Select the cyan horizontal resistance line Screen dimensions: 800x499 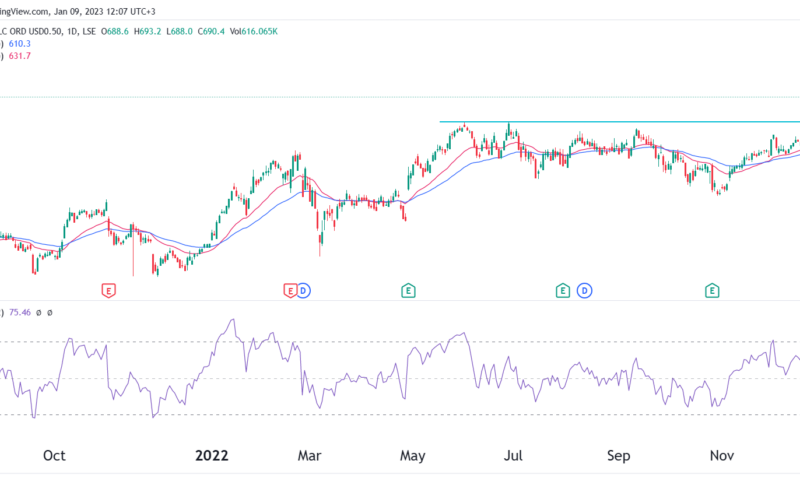[x=619, y=122]
